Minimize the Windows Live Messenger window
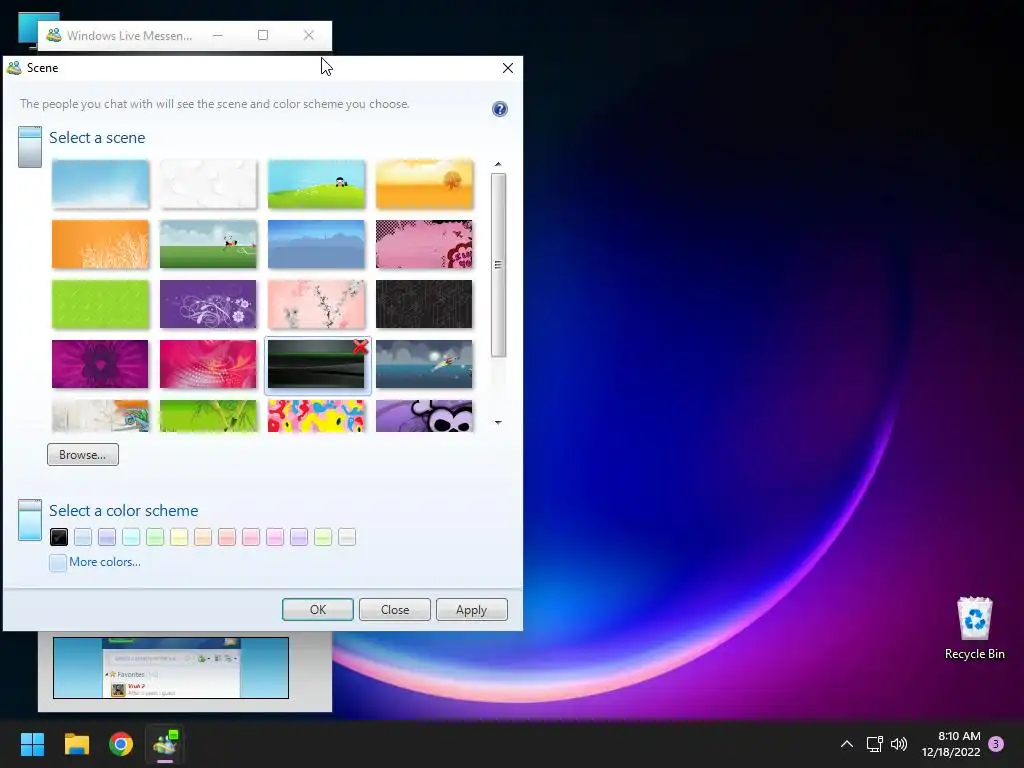 pos(217,35)
